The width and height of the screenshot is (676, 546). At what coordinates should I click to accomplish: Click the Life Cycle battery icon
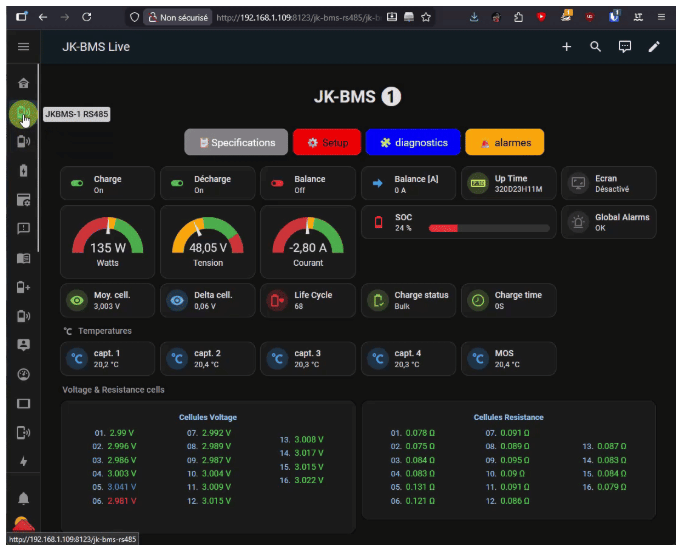[x=277, y=300]
